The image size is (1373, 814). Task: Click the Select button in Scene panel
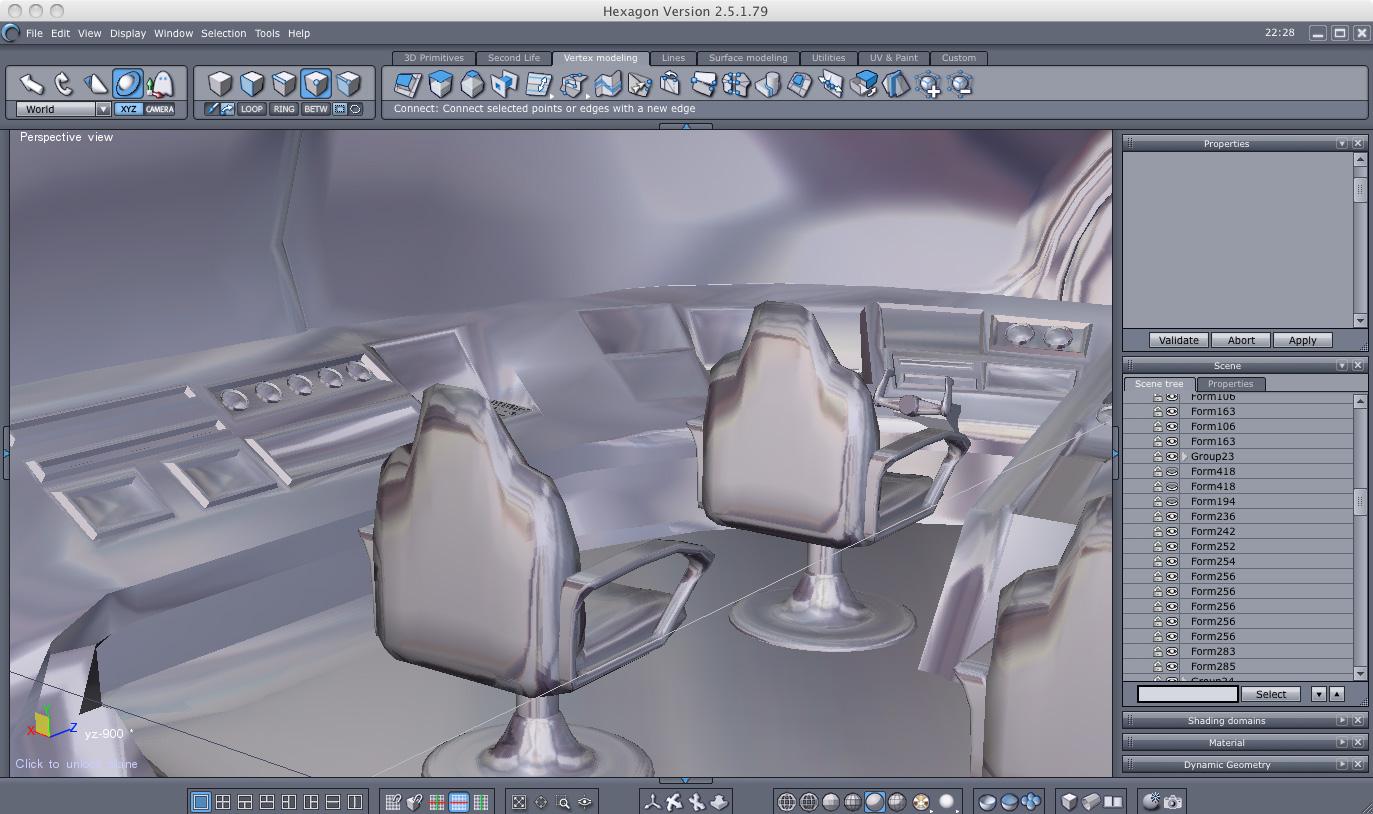pos(1271,694)
